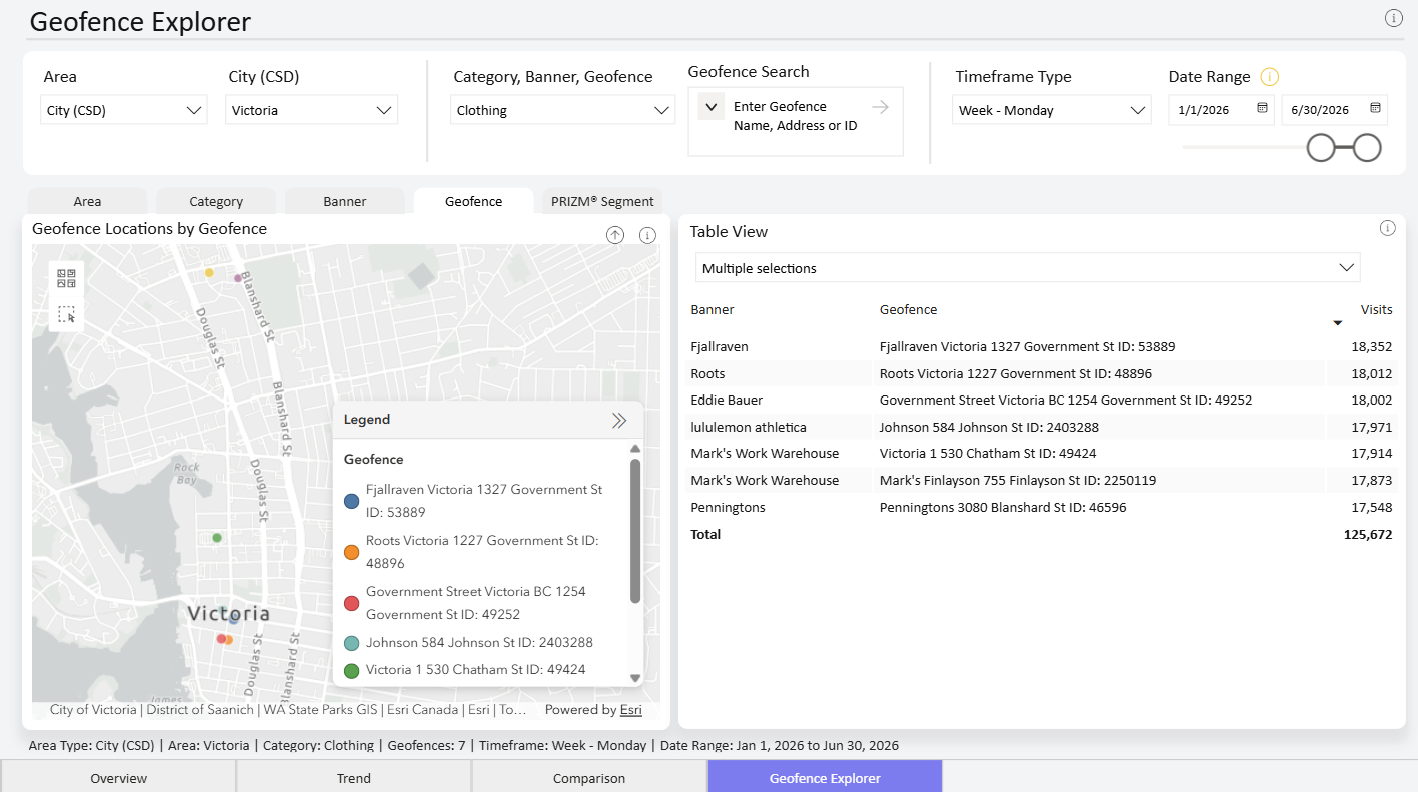Open the Multiple selections dropdown in Table View
This screenshot has width=1418, height=792.
click(x=1027, y=268)
